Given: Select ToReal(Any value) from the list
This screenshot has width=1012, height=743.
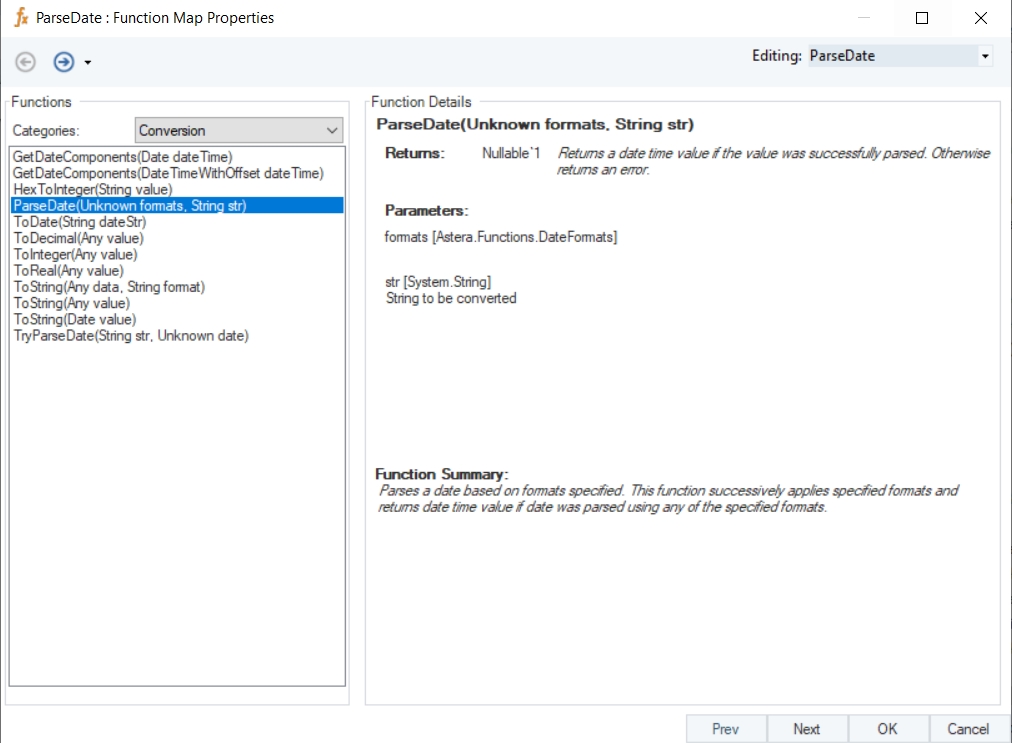Looking at the screenshot, I should [68, 270].
